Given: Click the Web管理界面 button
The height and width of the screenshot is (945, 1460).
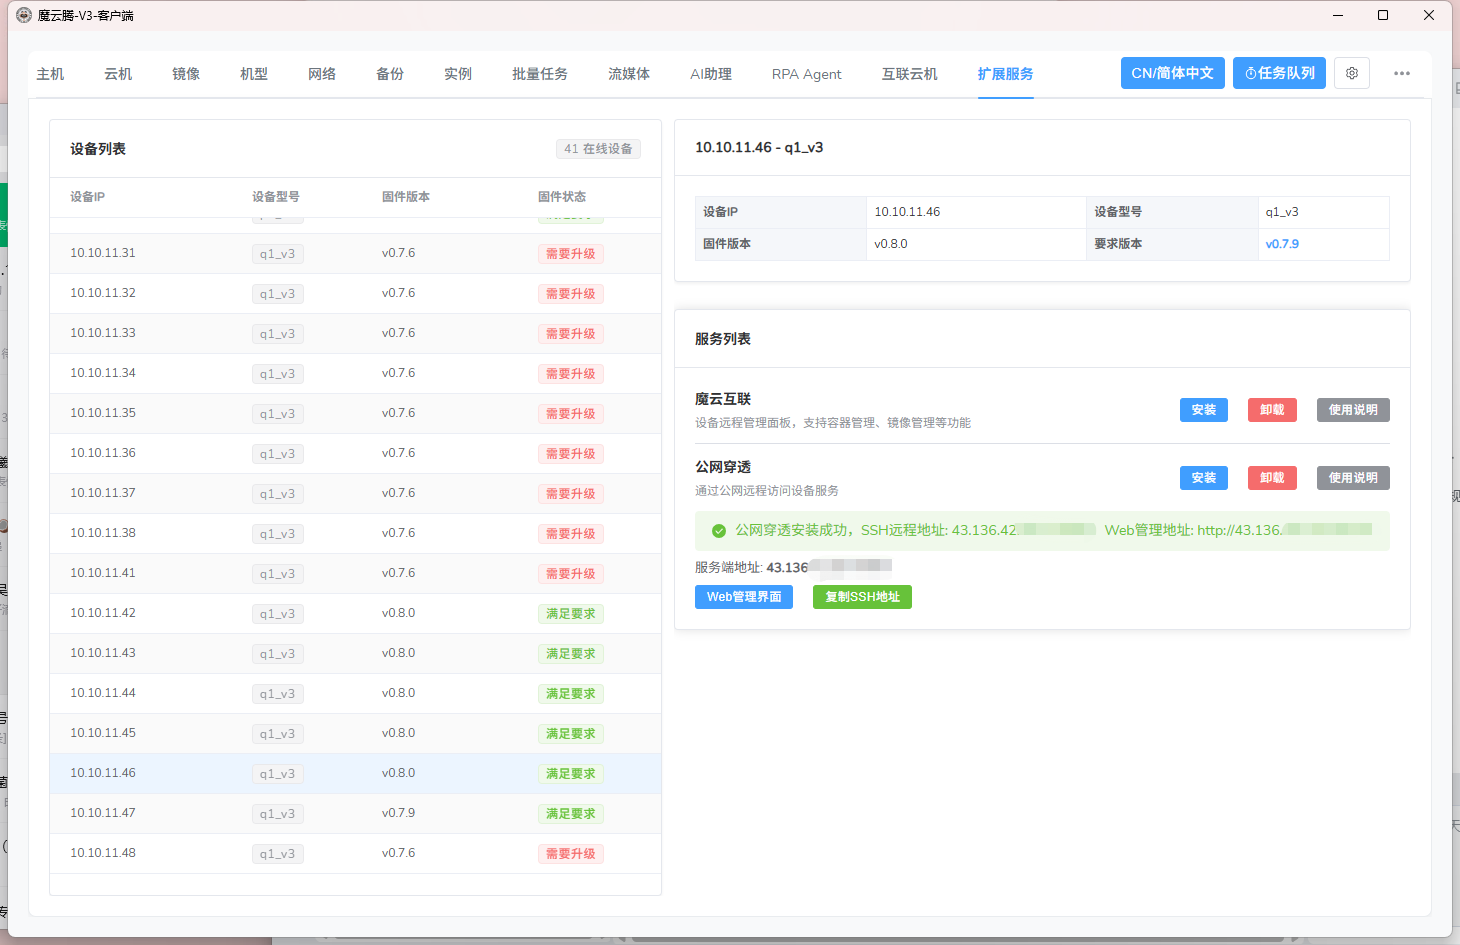Looking at the screenshot, I should 744,597.
